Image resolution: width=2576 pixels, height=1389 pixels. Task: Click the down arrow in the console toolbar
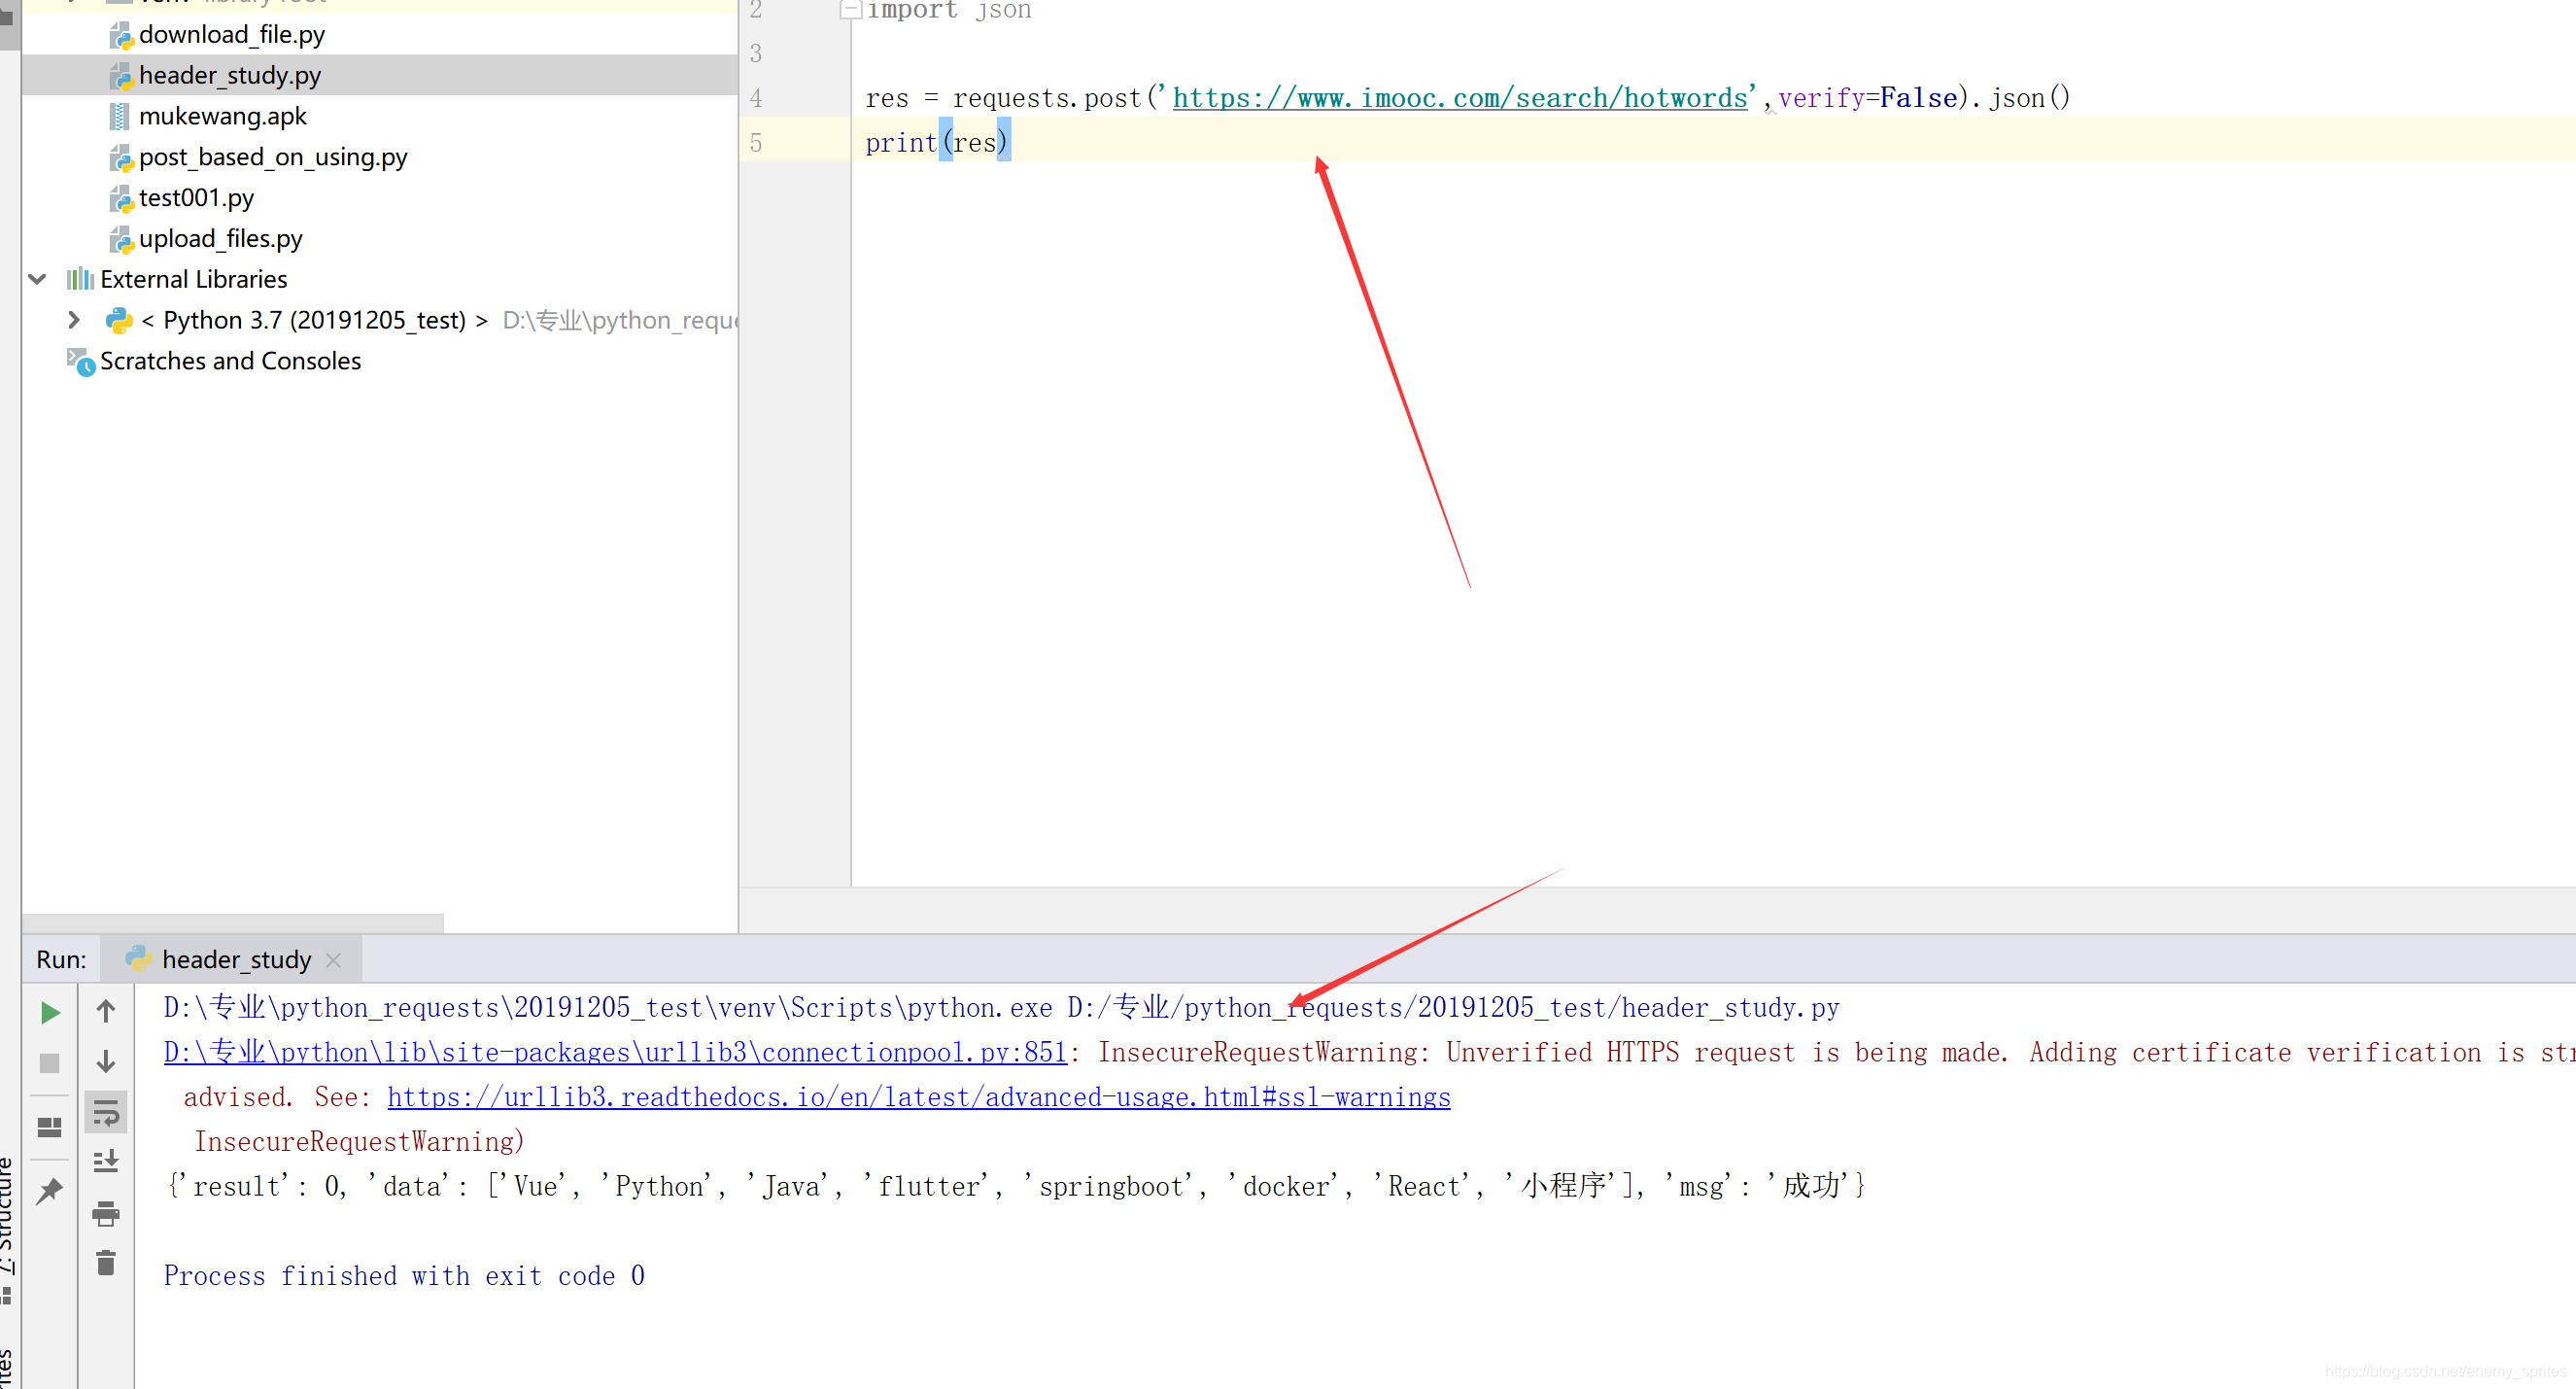[106, 1061]
